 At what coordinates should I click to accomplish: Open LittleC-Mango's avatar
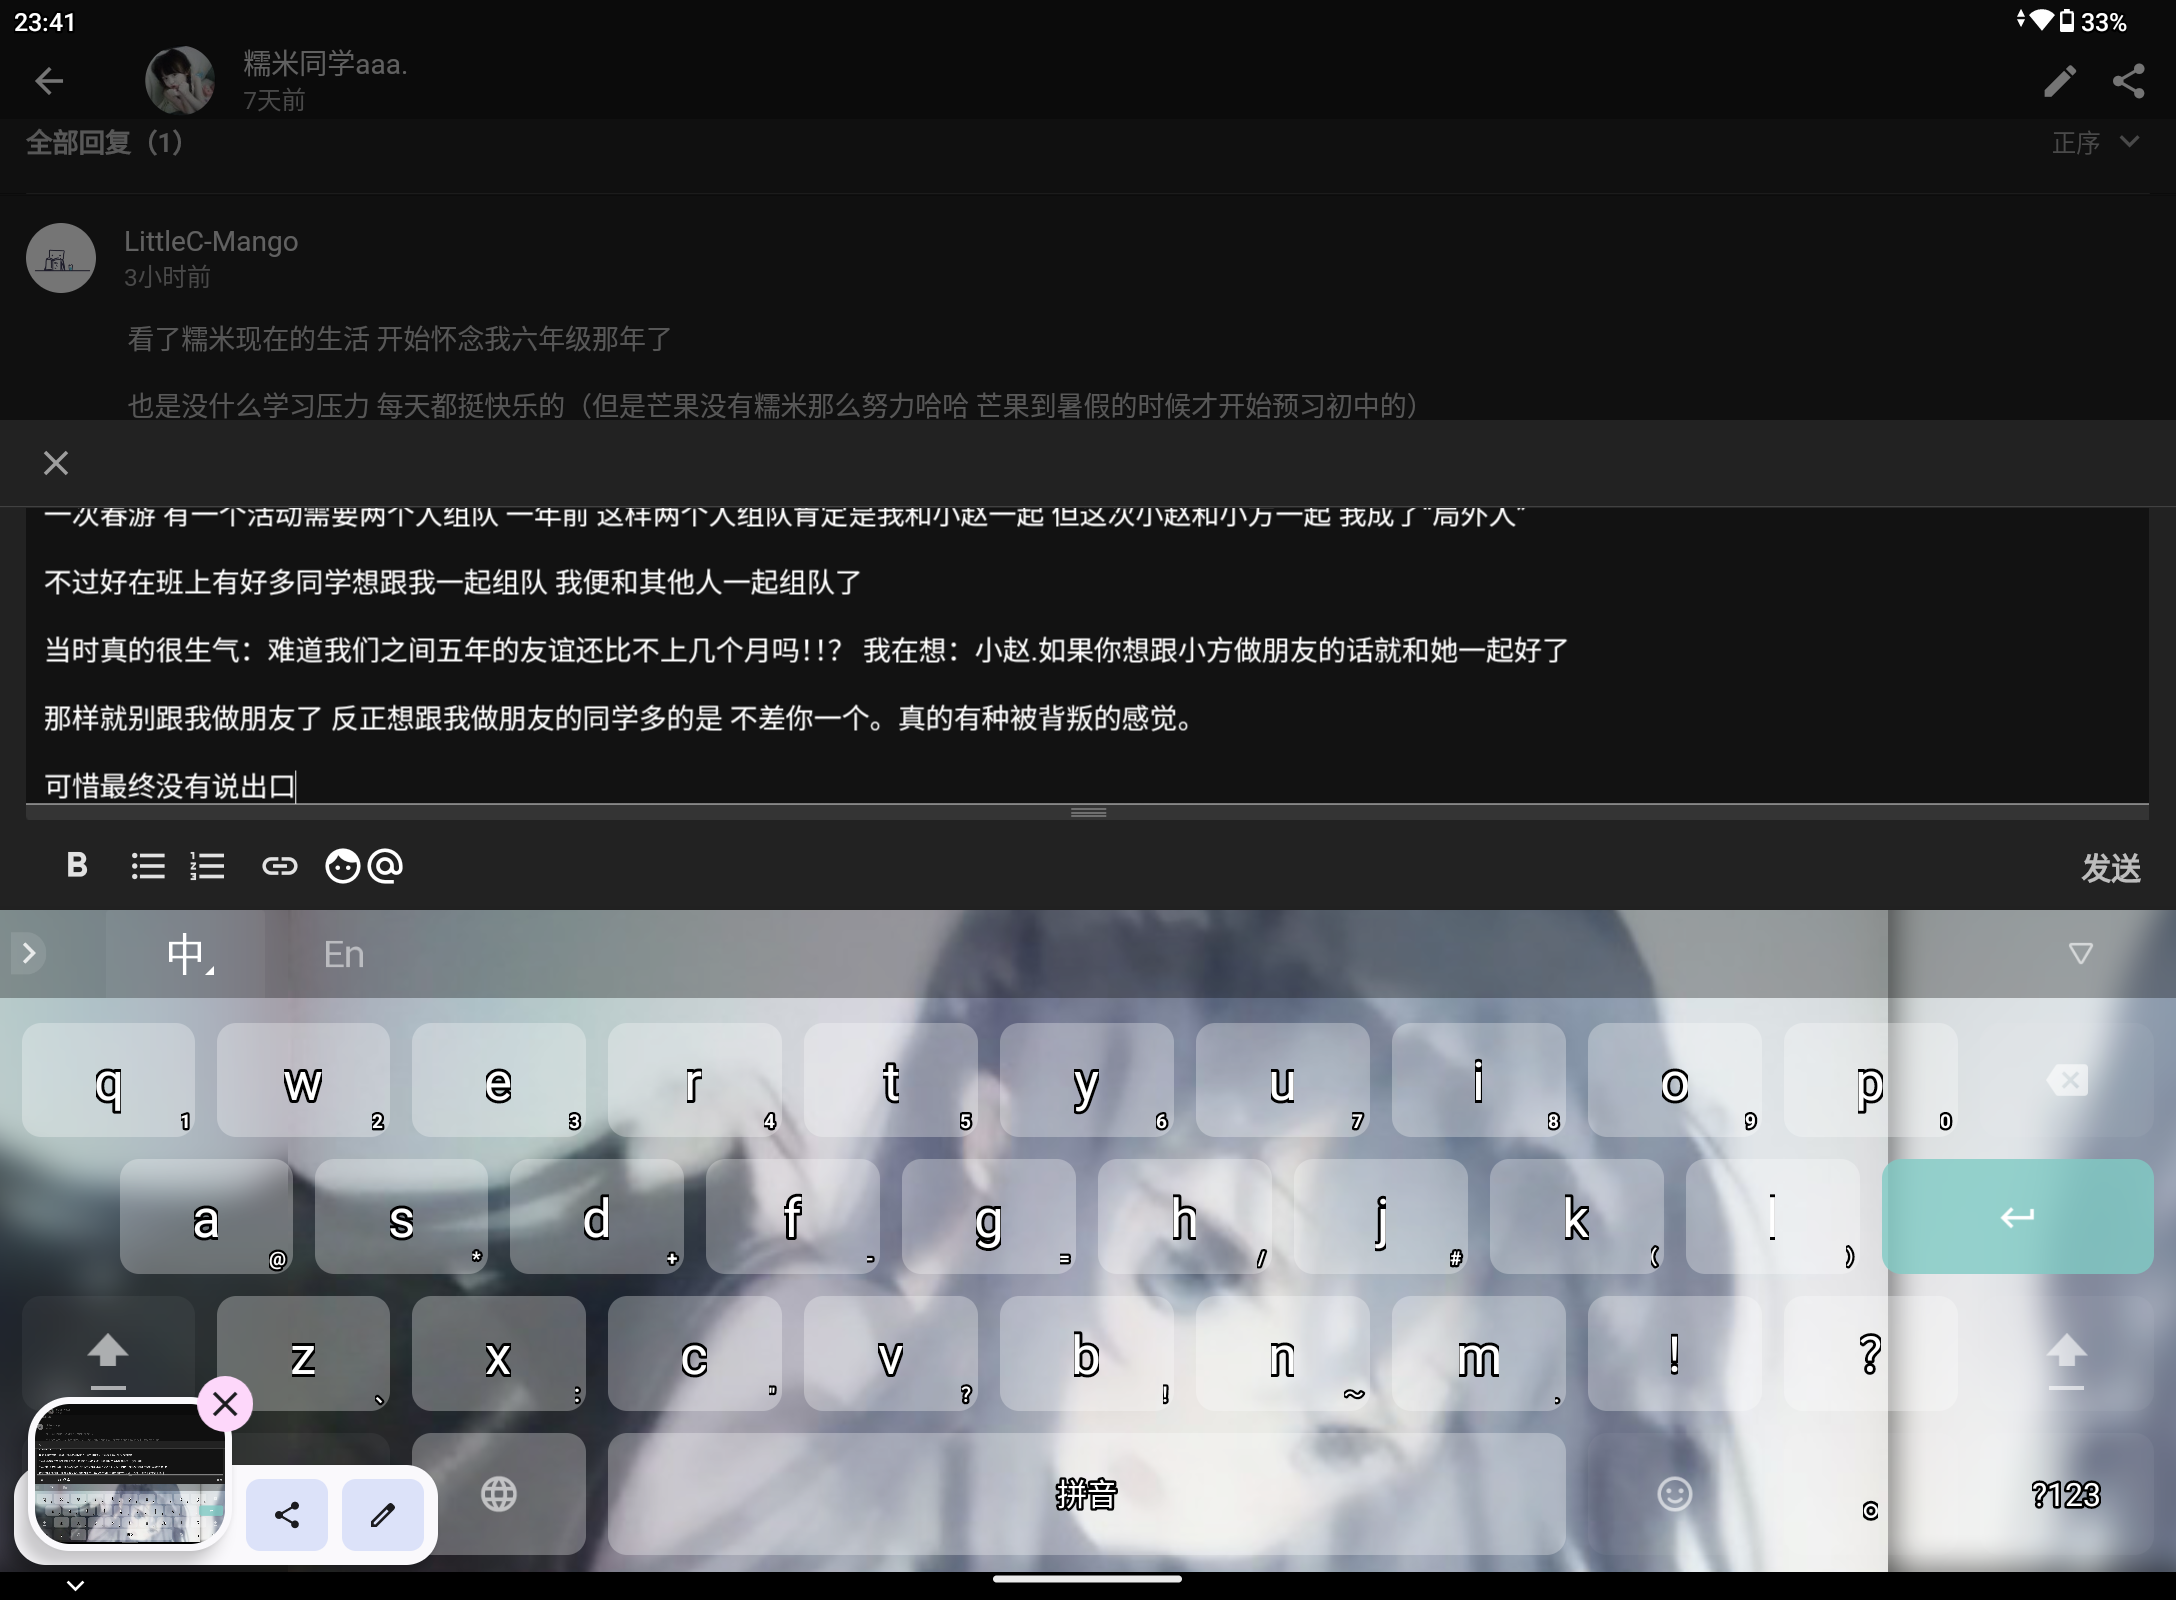(x=61, y=258)
